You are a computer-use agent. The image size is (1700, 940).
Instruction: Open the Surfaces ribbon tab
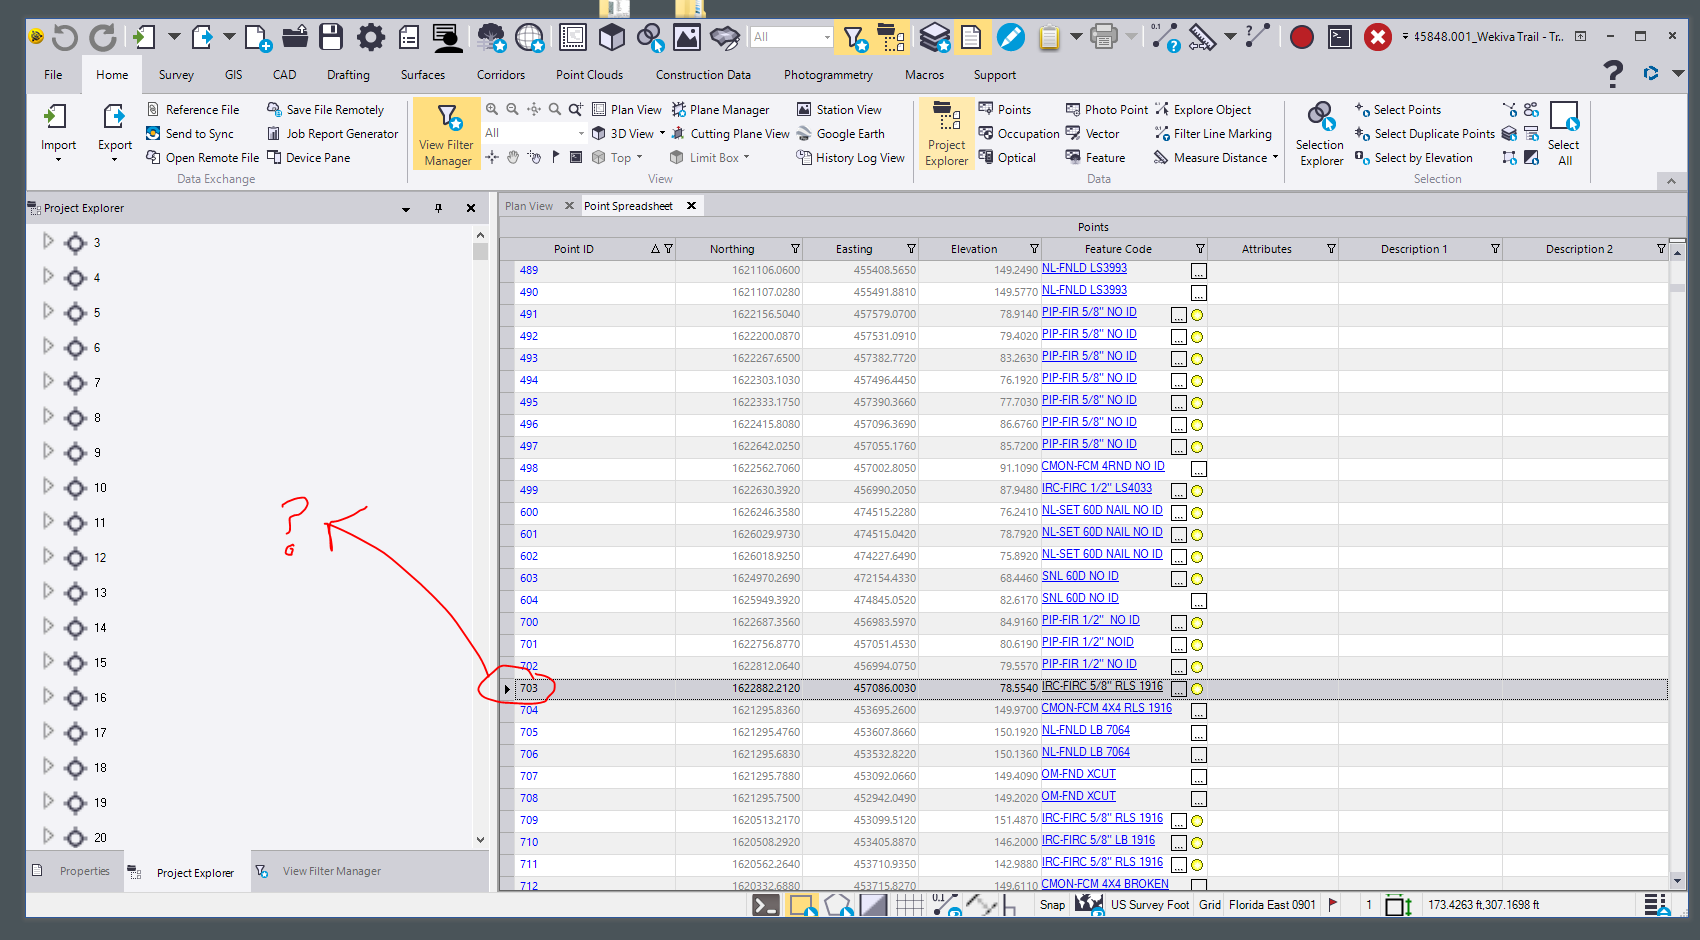[x=422, y=75]
